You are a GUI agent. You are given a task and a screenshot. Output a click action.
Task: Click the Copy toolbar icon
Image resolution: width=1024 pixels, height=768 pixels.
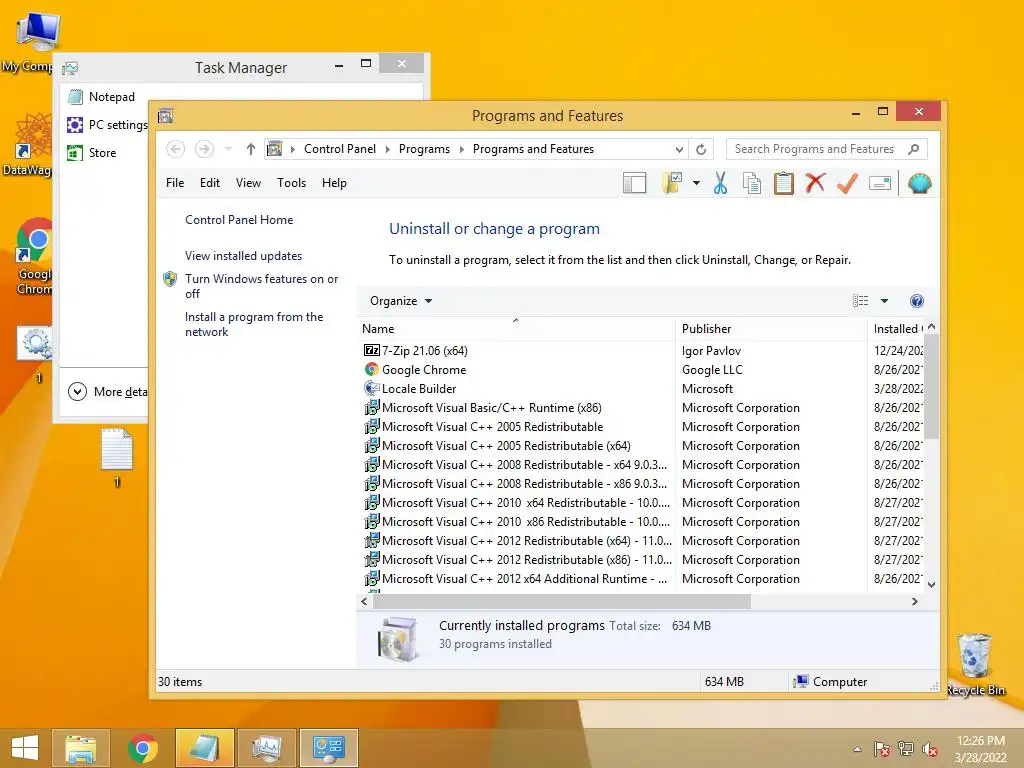[x=752, y=184]
